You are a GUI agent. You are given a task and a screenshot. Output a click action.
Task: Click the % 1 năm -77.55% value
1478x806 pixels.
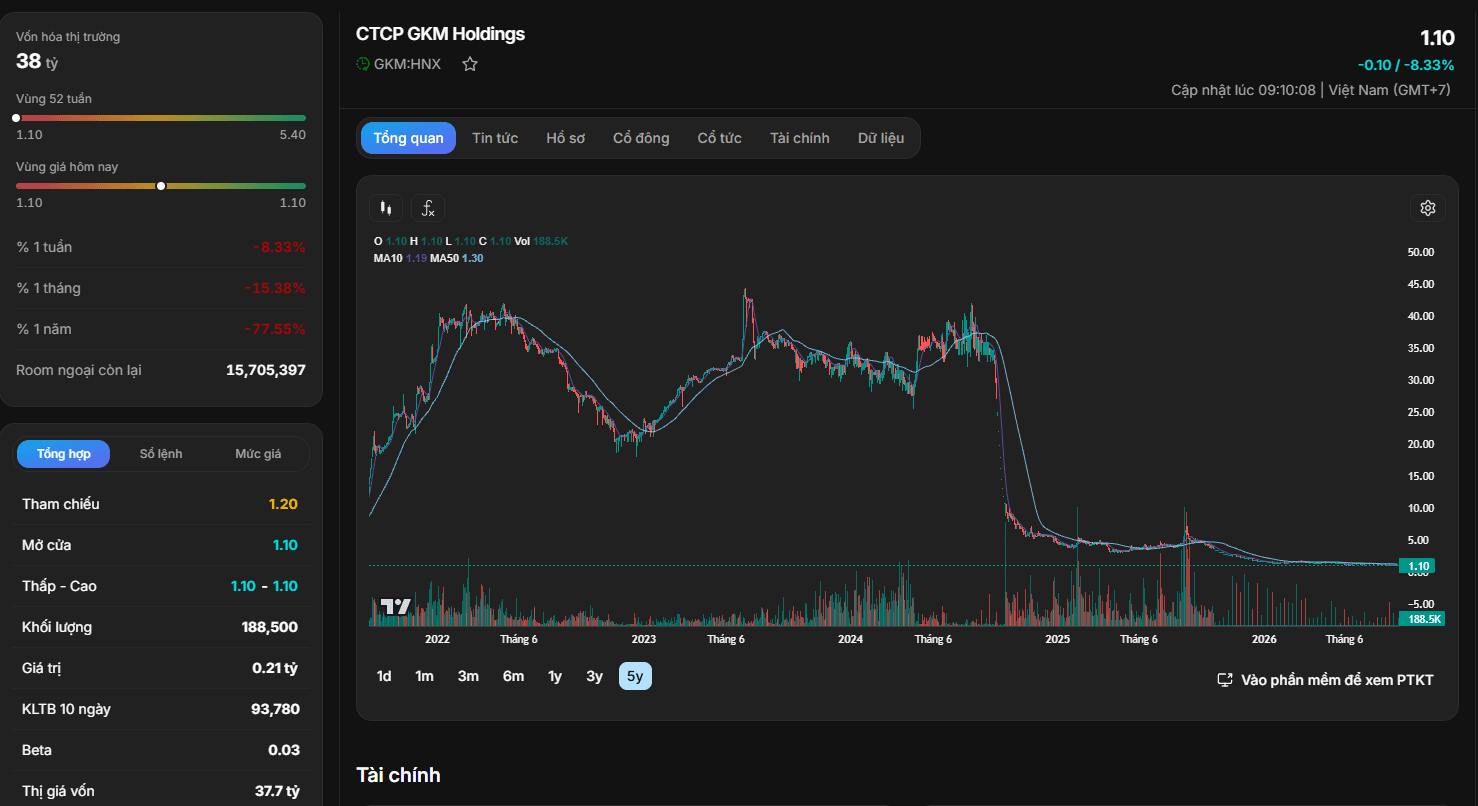[x=275, y=329]
